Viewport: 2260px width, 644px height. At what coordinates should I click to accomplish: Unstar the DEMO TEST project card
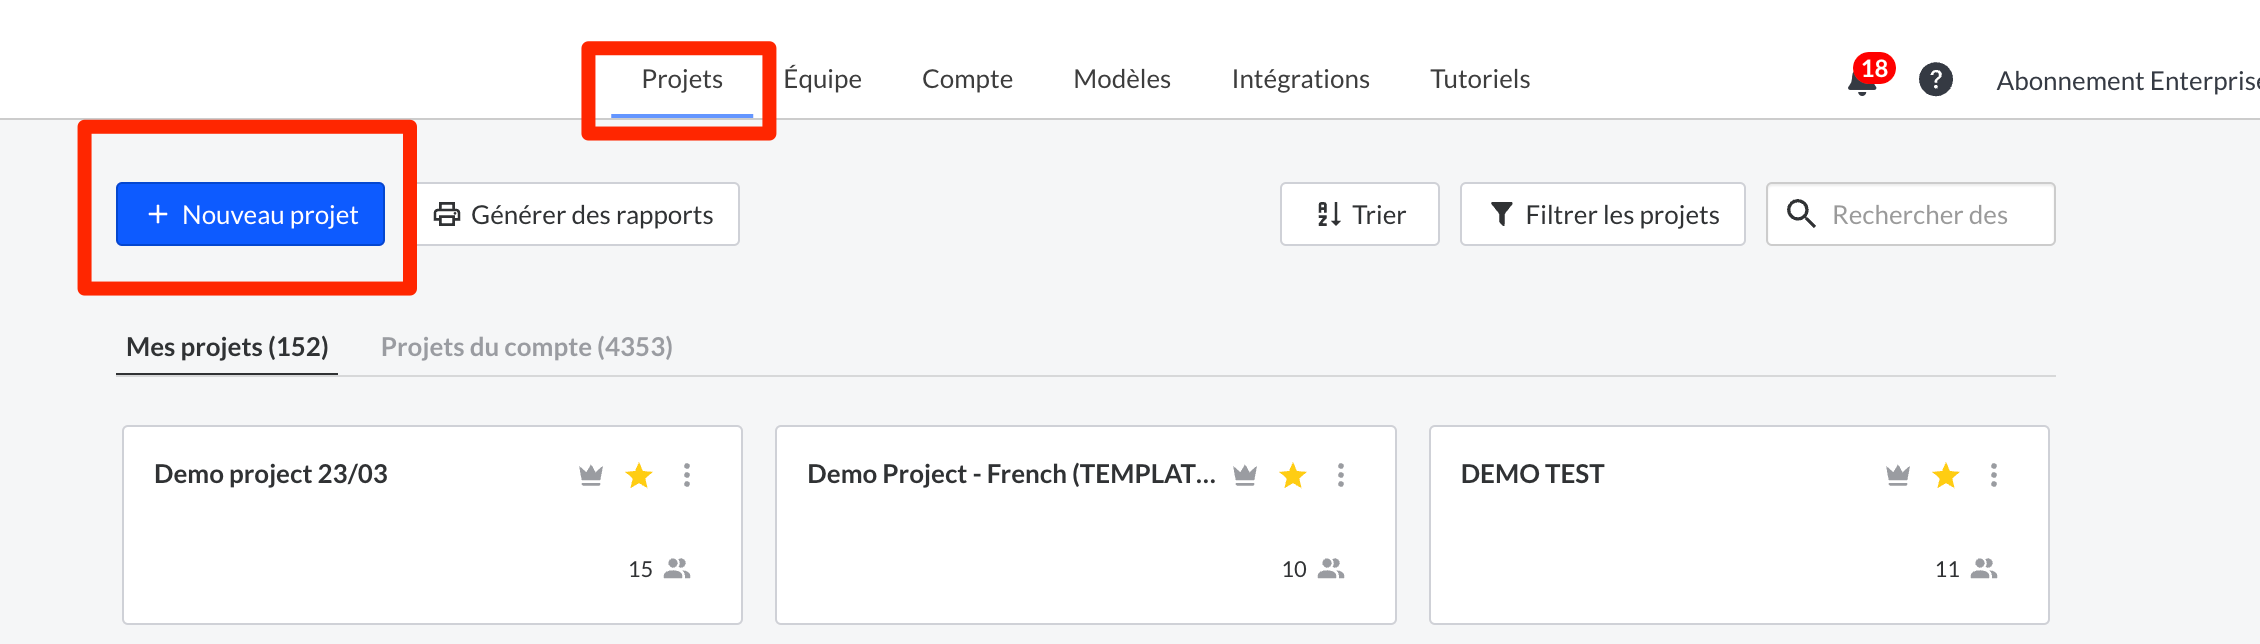pyautogui.click(x=1946, y=475)
